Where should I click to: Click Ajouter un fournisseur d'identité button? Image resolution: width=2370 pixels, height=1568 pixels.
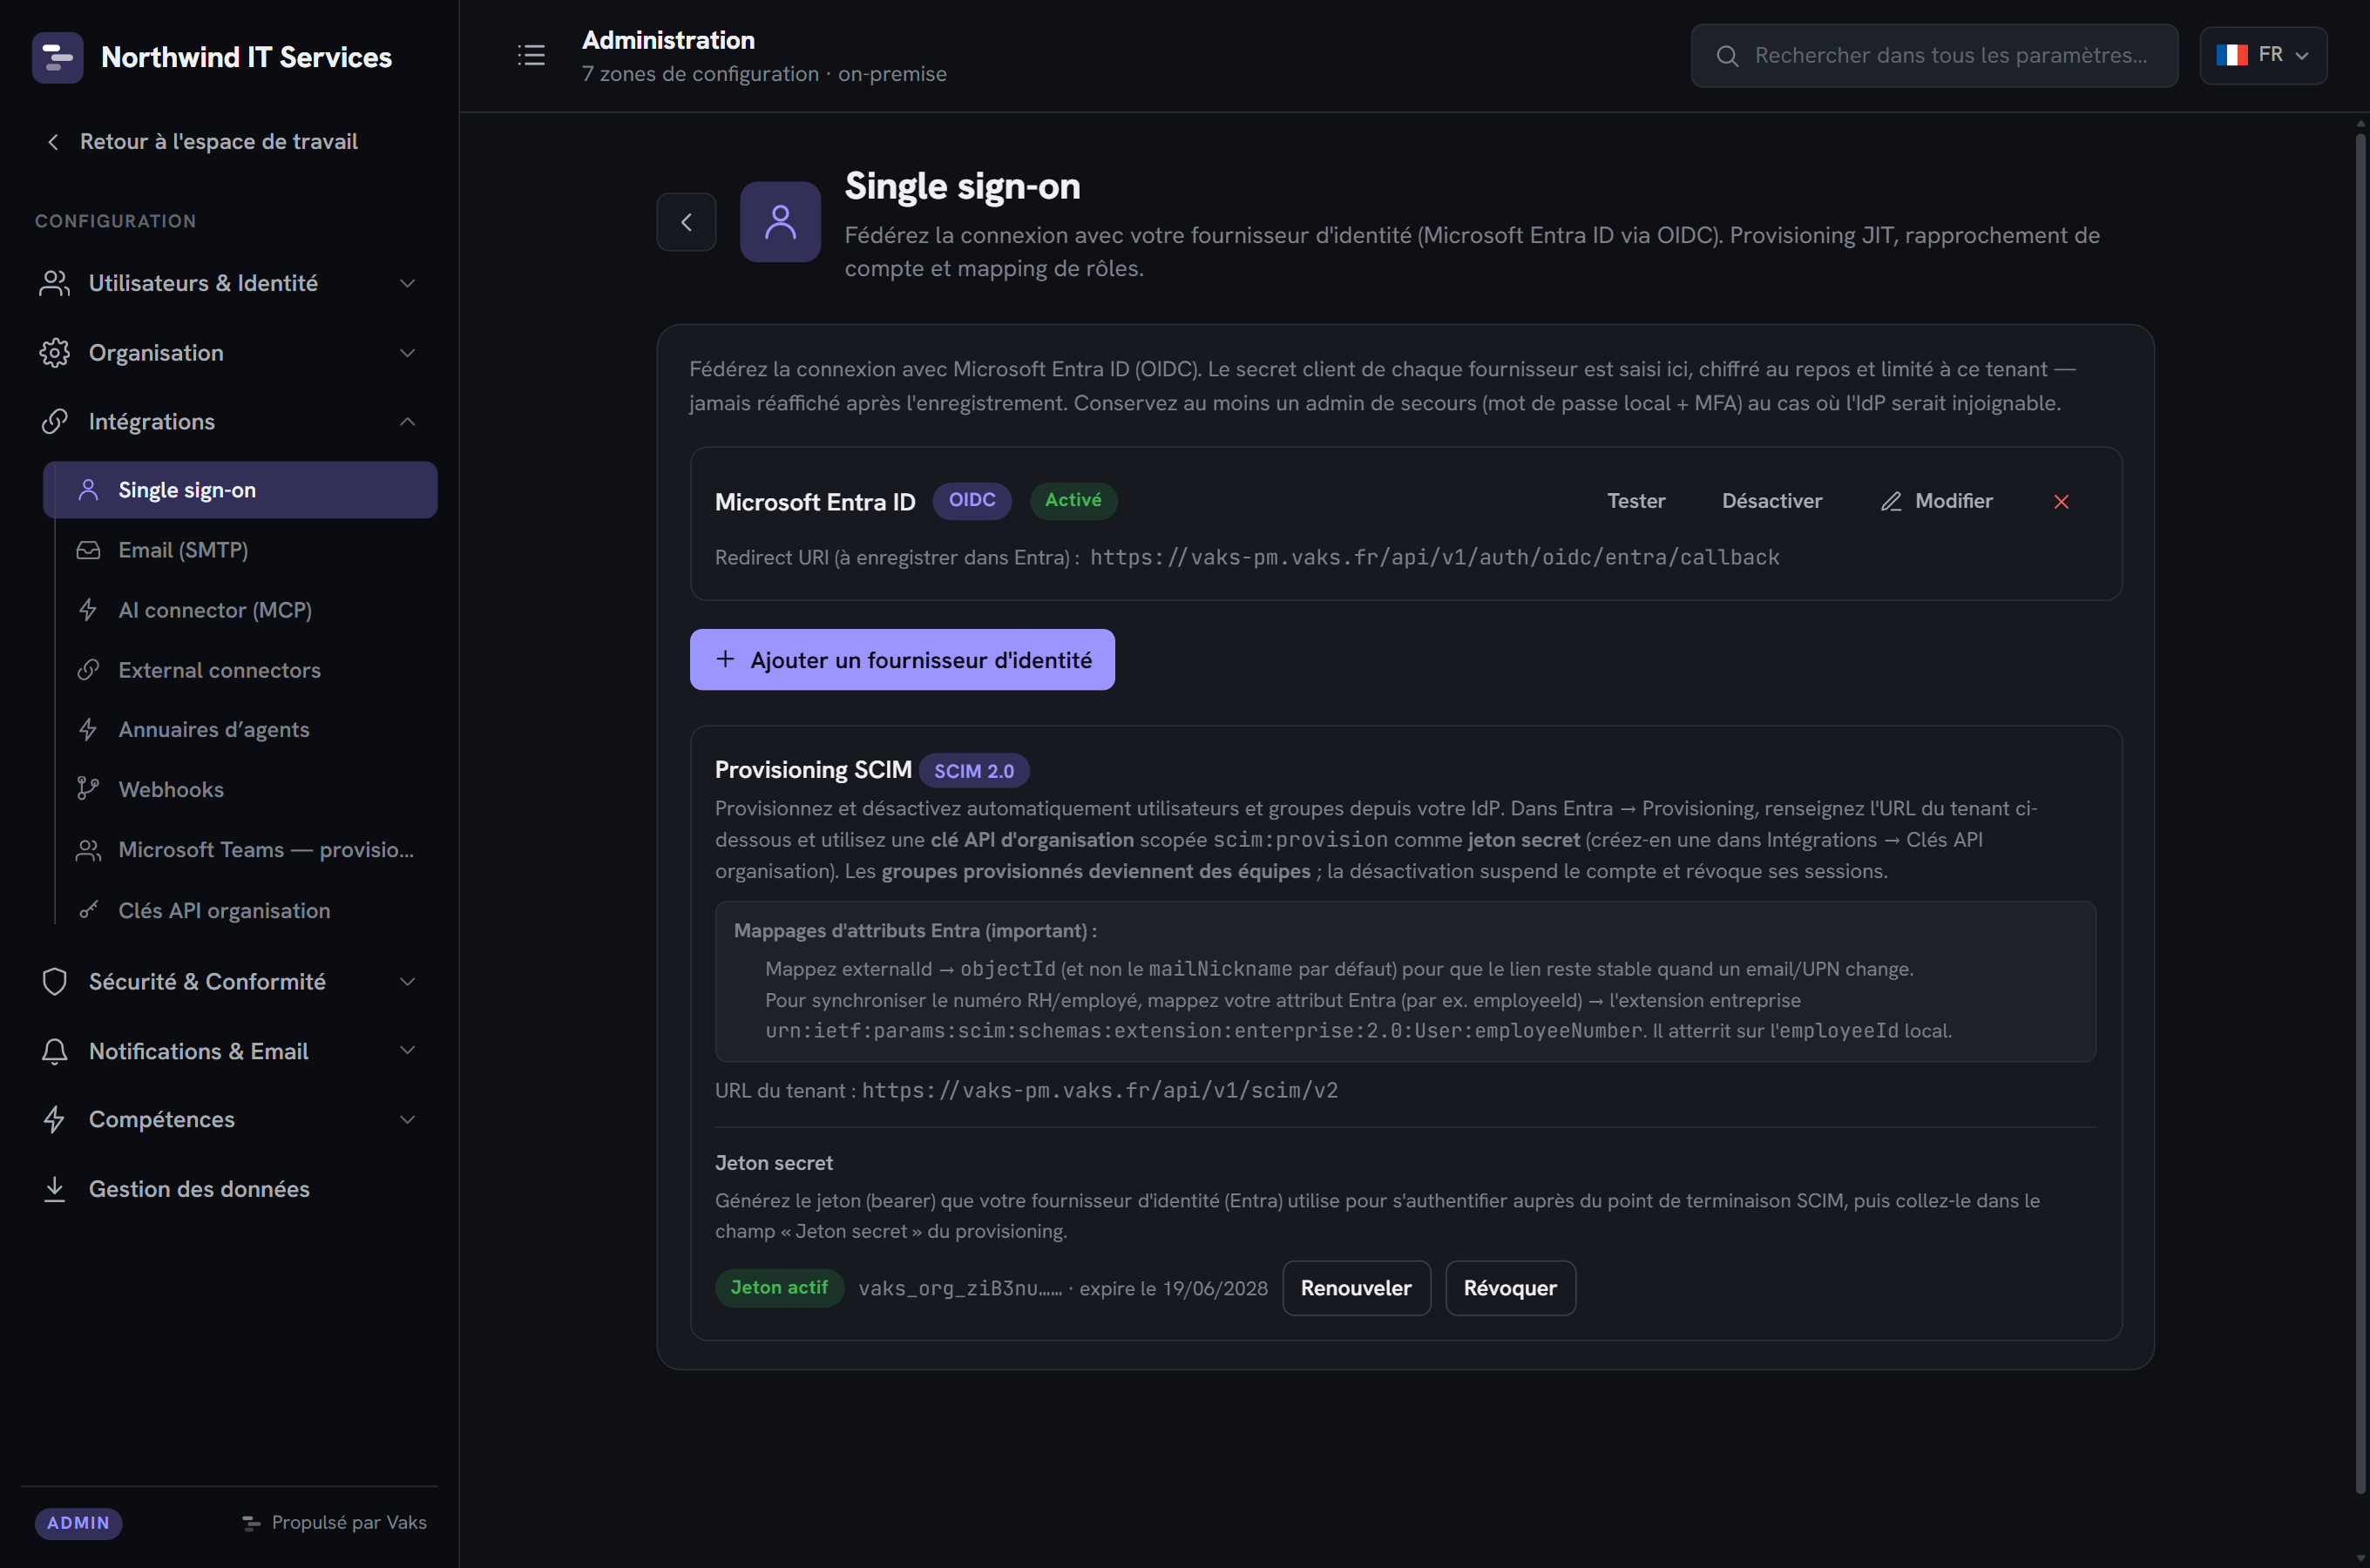(x=902, y=660)
